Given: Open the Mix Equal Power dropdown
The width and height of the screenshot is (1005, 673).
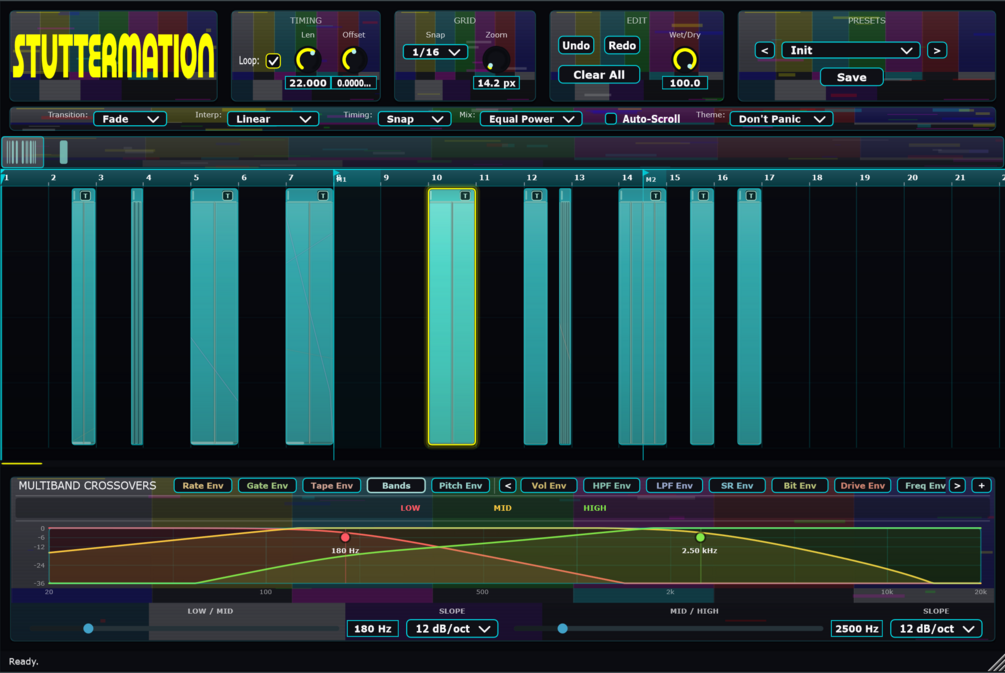Looking at the screenshot, I should [531, 119].
